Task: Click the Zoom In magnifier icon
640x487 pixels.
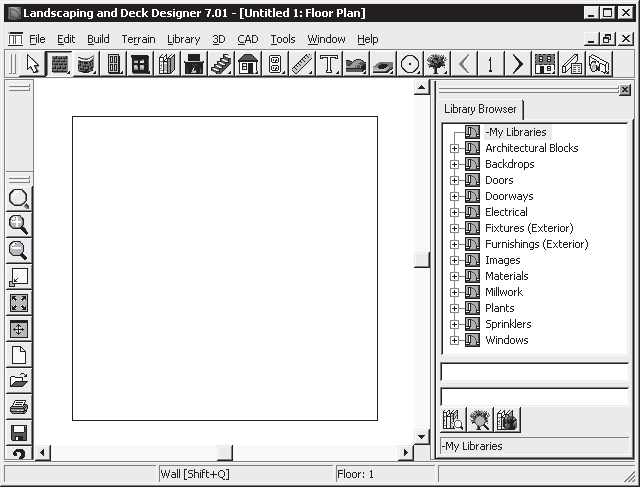Action: [19, 225]
